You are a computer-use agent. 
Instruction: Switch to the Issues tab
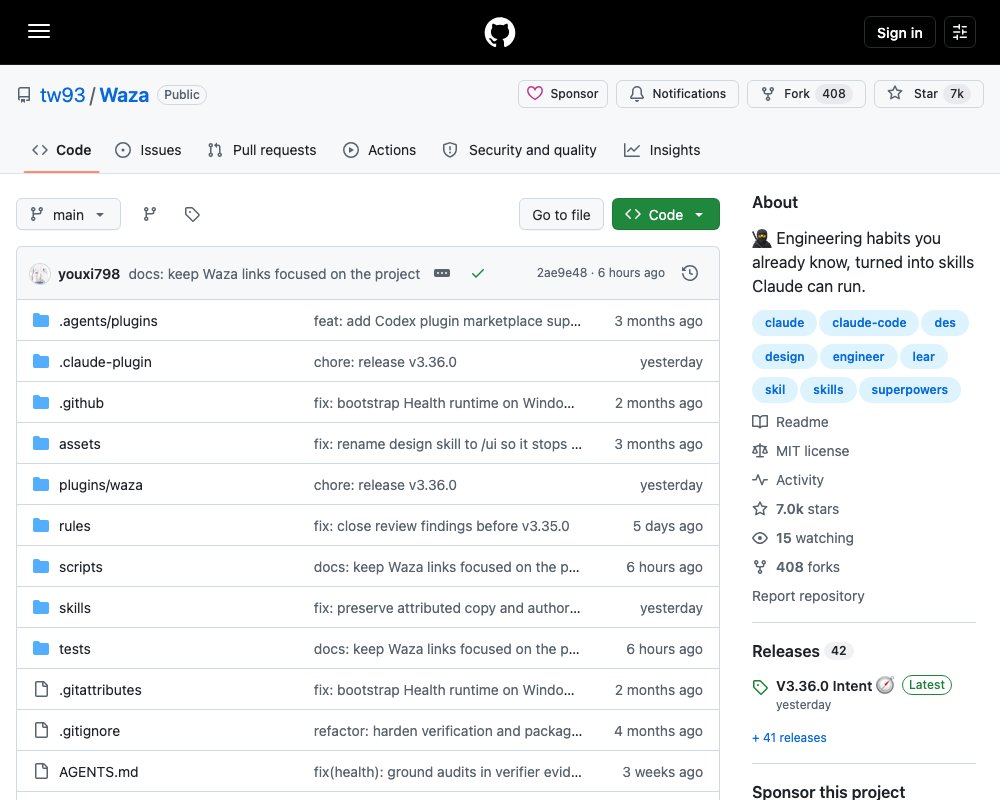point(148,150)
